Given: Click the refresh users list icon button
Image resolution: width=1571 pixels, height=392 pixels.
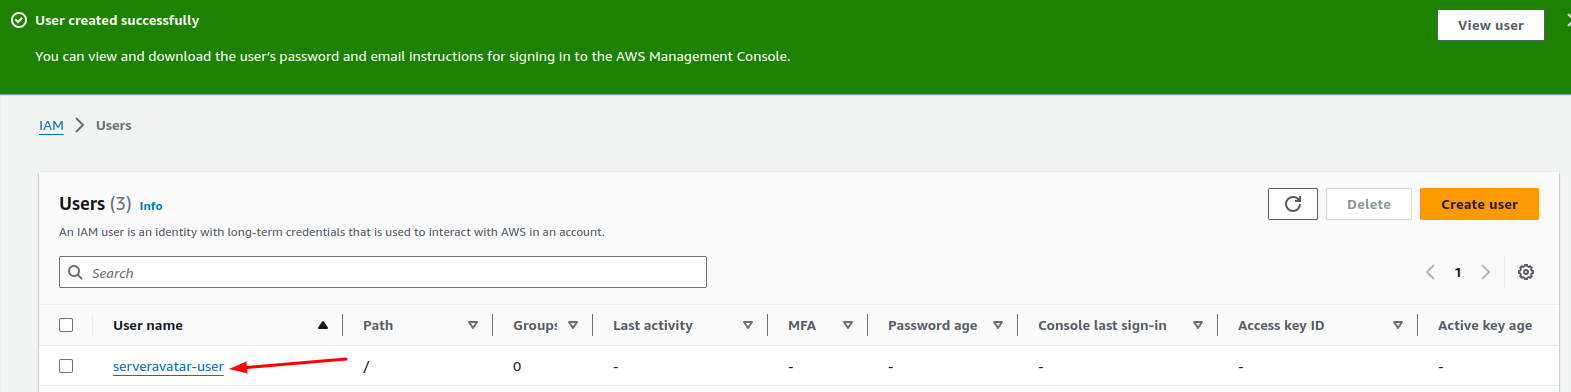Looking at the screenshot, I should click(1293, 204).
